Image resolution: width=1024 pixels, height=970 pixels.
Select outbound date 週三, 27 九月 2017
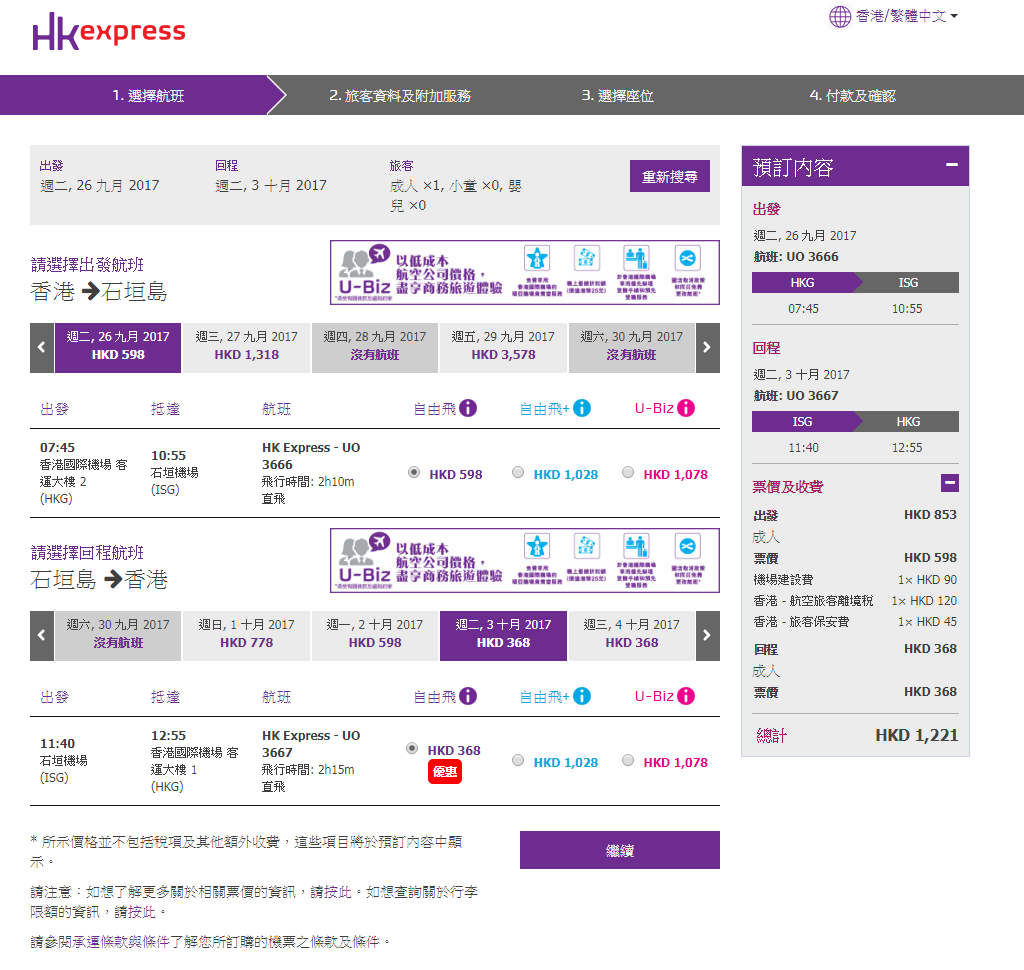point(247,346)
